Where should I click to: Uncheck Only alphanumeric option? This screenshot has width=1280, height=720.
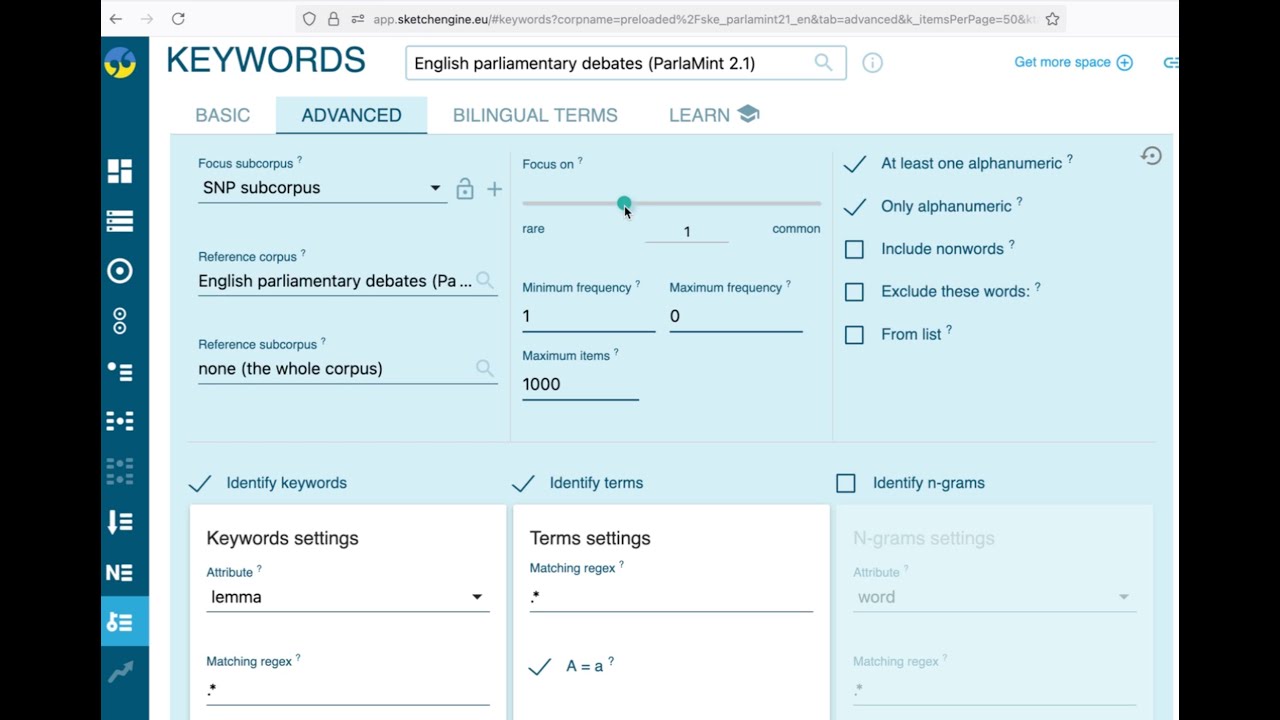click(x=854, y=207)
